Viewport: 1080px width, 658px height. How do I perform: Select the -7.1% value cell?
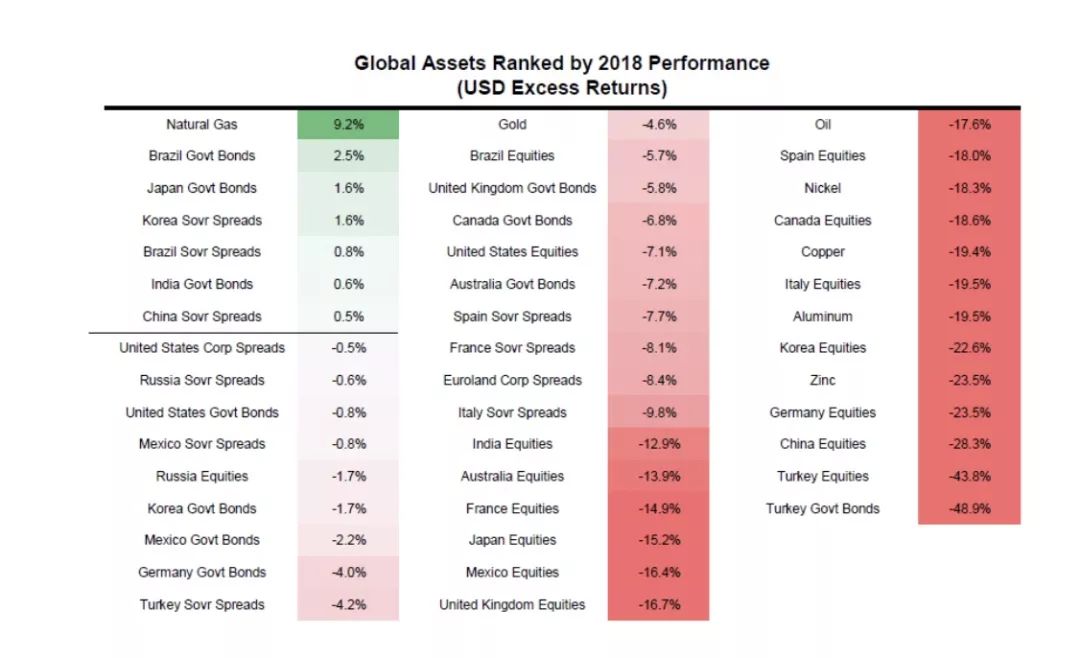658,252
